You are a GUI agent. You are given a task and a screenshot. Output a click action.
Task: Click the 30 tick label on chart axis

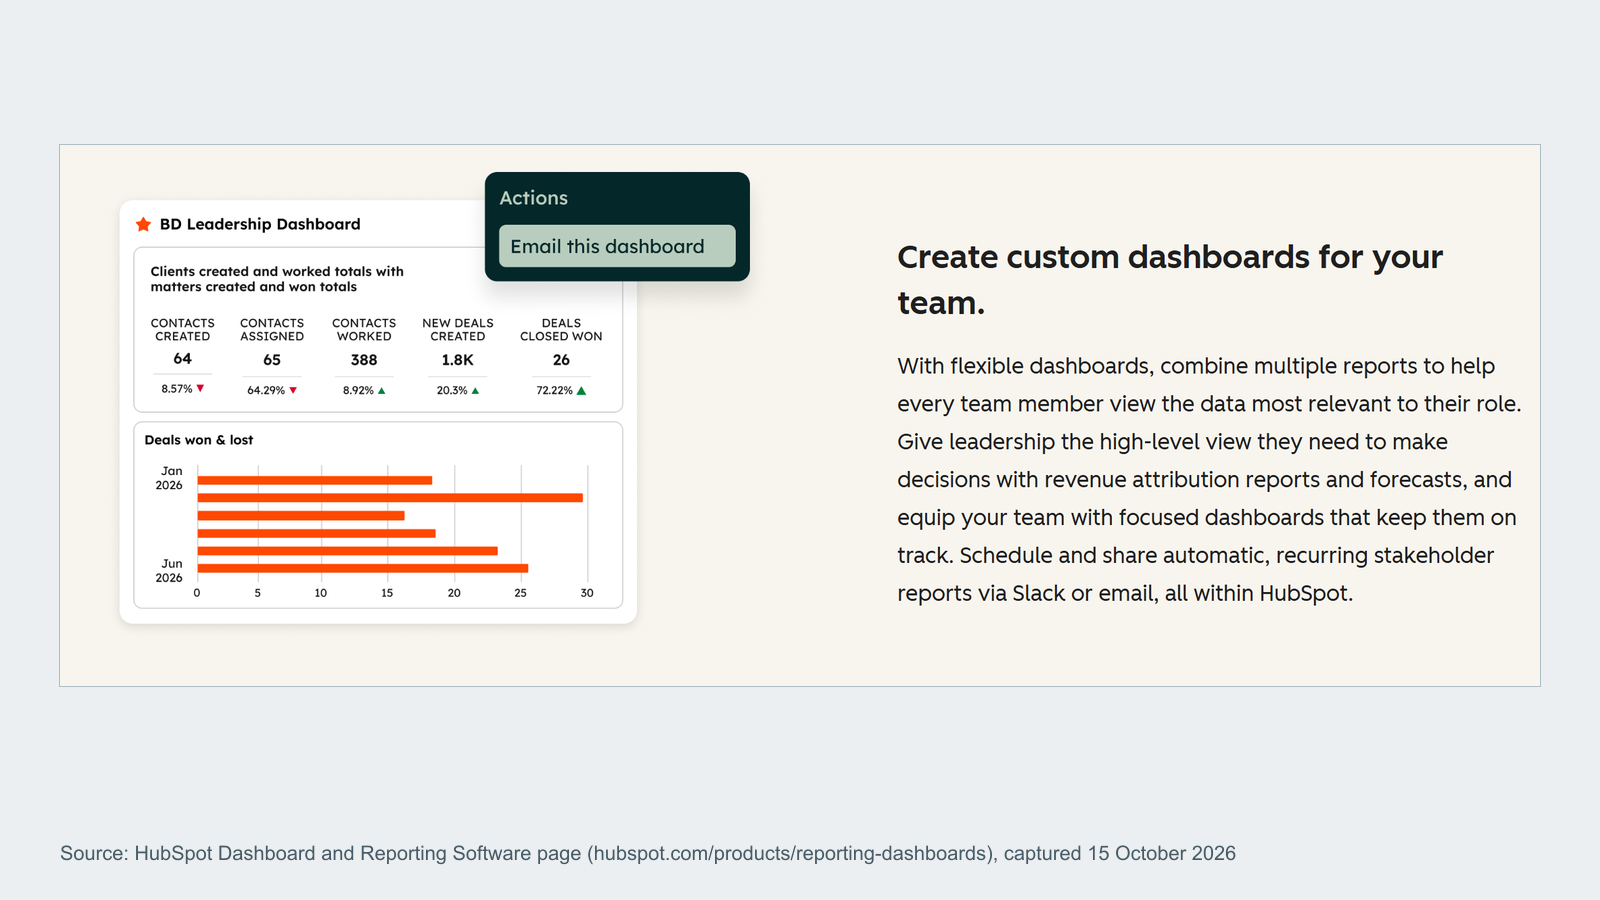pyautogui.click(x=587, y=593)
